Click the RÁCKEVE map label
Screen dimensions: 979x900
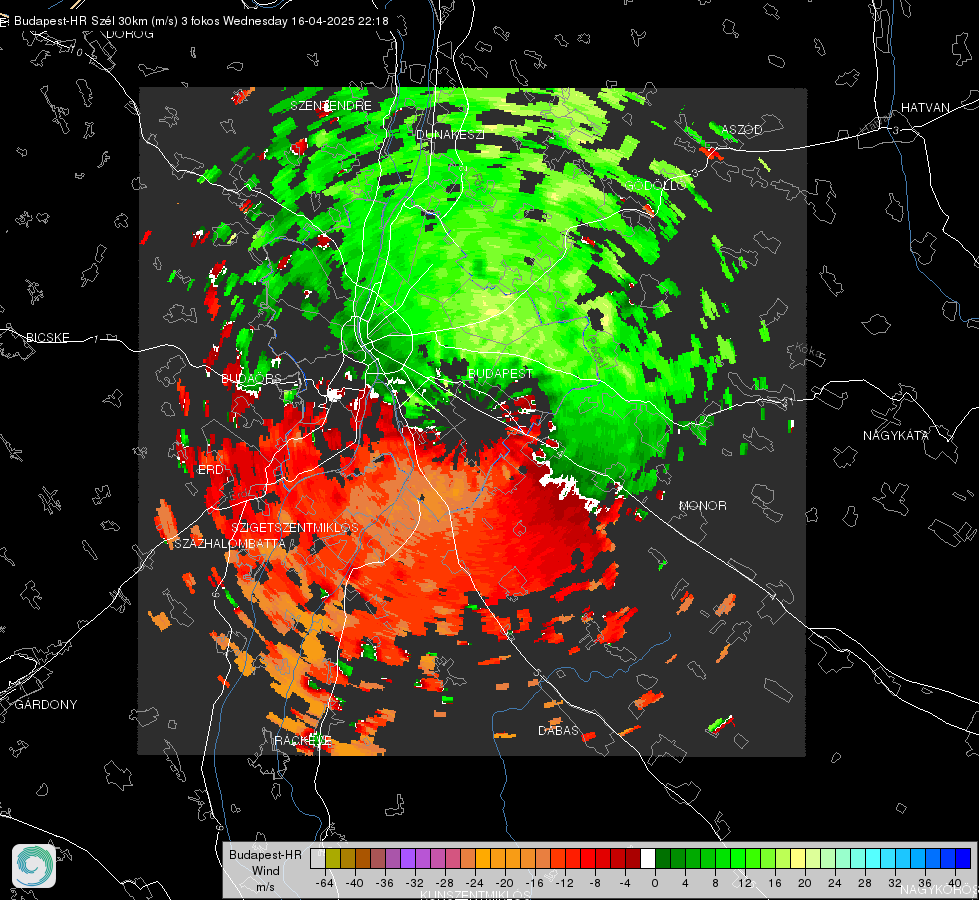click(303, 741)
